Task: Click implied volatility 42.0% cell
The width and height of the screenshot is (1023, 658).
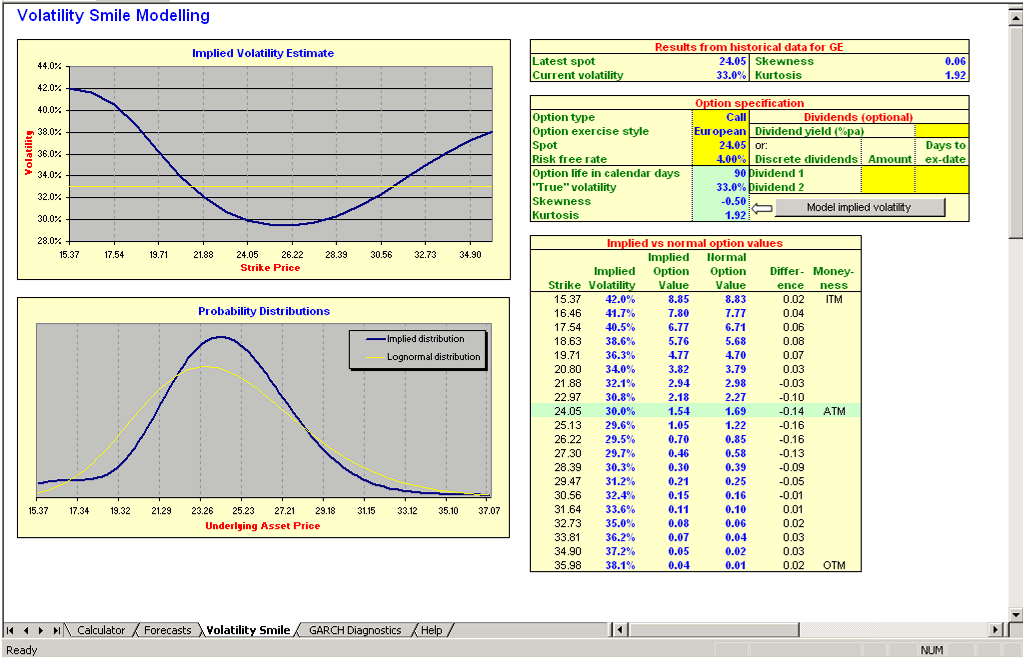Action: (x=620, y=299)
